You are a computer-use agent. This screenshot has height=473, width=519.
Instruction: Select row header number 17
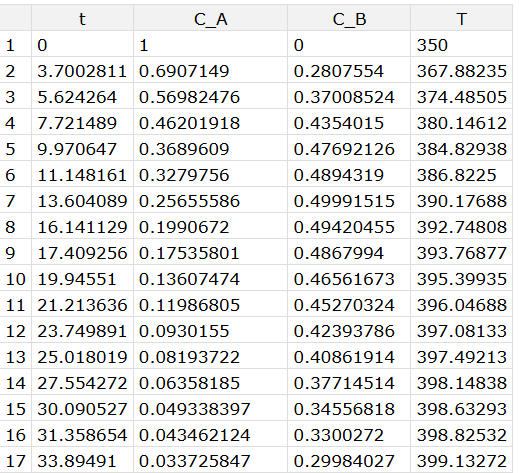click(15, 460)
